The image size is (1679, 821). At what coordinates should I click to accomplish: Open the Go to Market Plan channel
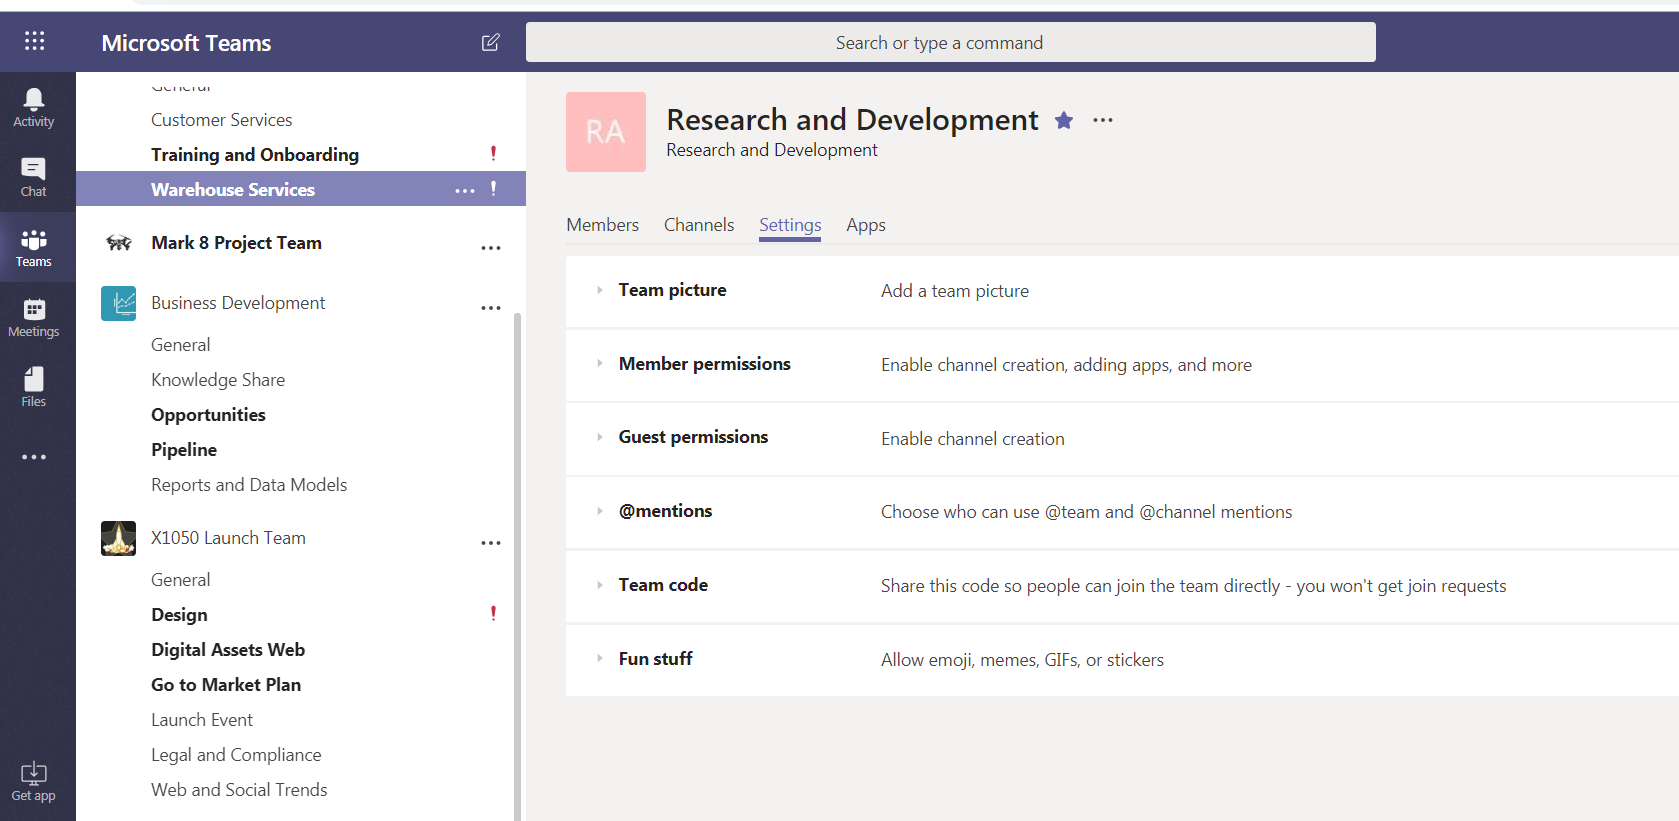[x=226, y=685]
